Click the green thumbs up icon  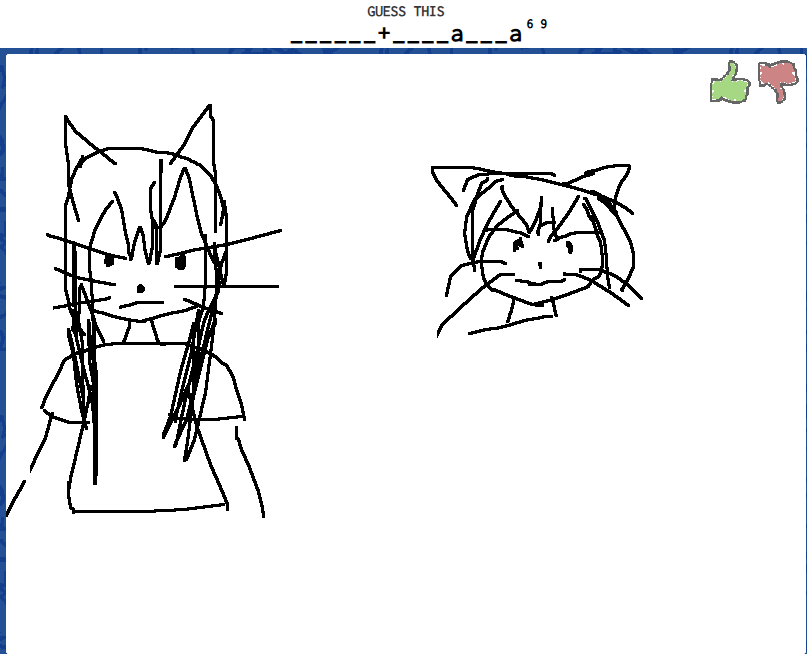tap(730, 82)
